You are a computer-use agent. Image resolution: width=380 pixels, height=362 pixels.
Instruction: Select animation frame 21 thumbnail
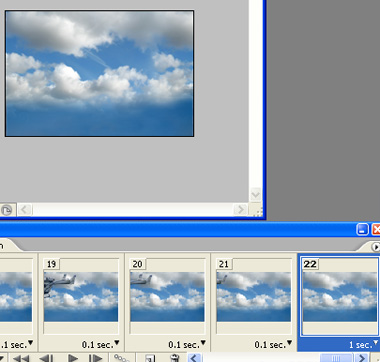coord(254,296)
